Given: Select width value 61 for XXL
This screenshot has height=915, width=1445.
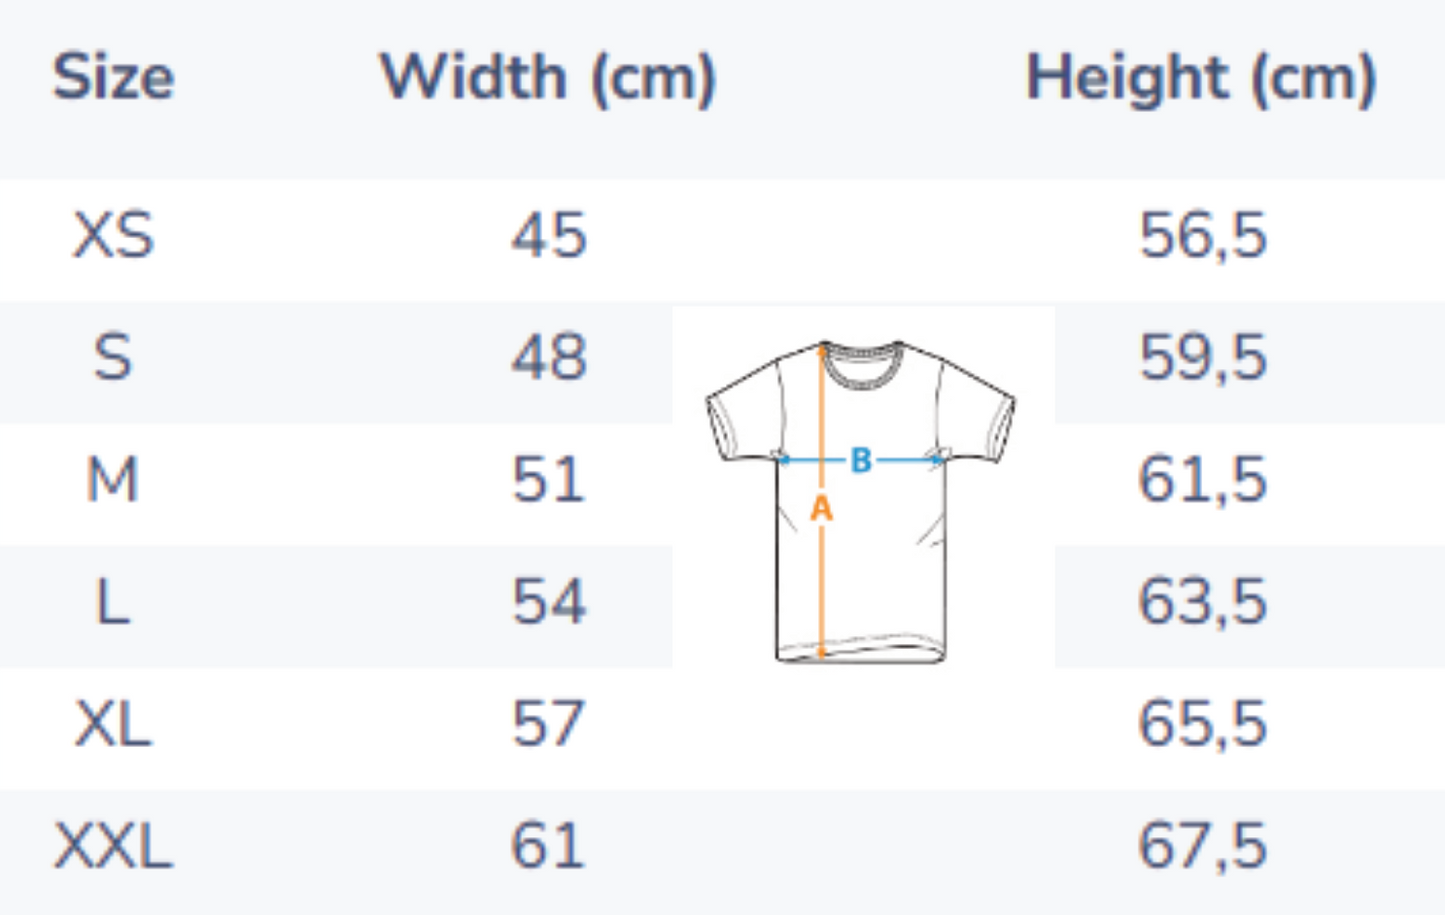Looking at the screenshot, I should click(x=548, y=846).
